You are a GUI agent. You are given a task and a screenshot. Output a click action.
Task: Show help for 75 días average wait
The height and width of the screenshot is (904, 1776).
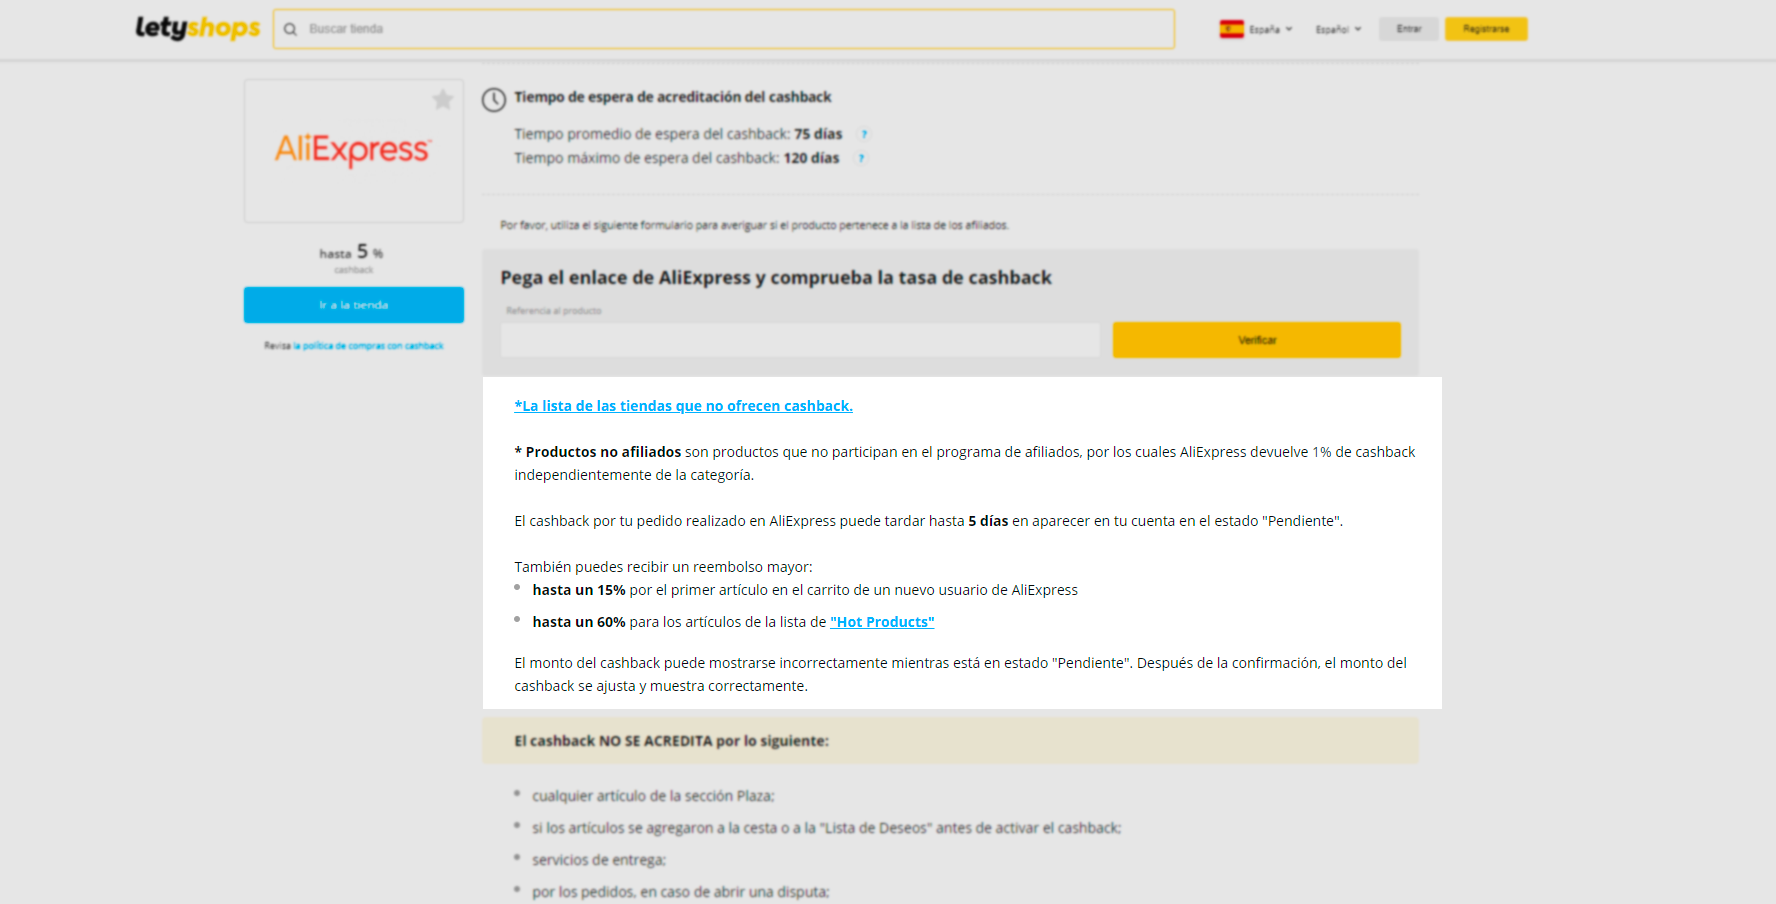coord(864,134)
